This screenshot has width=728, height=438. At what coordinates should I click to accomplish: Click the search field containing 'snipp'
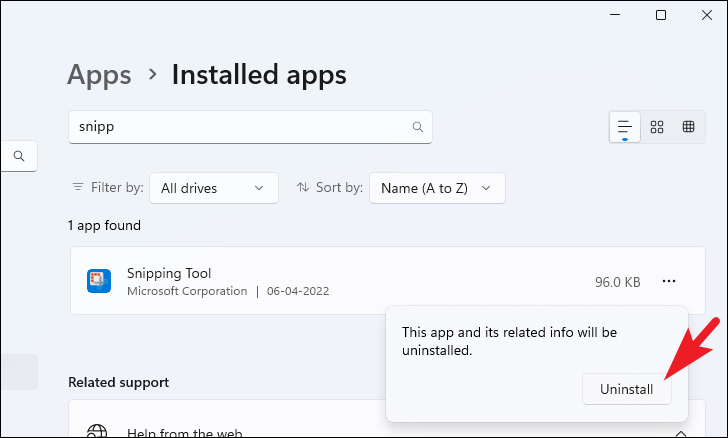(250, 127)
